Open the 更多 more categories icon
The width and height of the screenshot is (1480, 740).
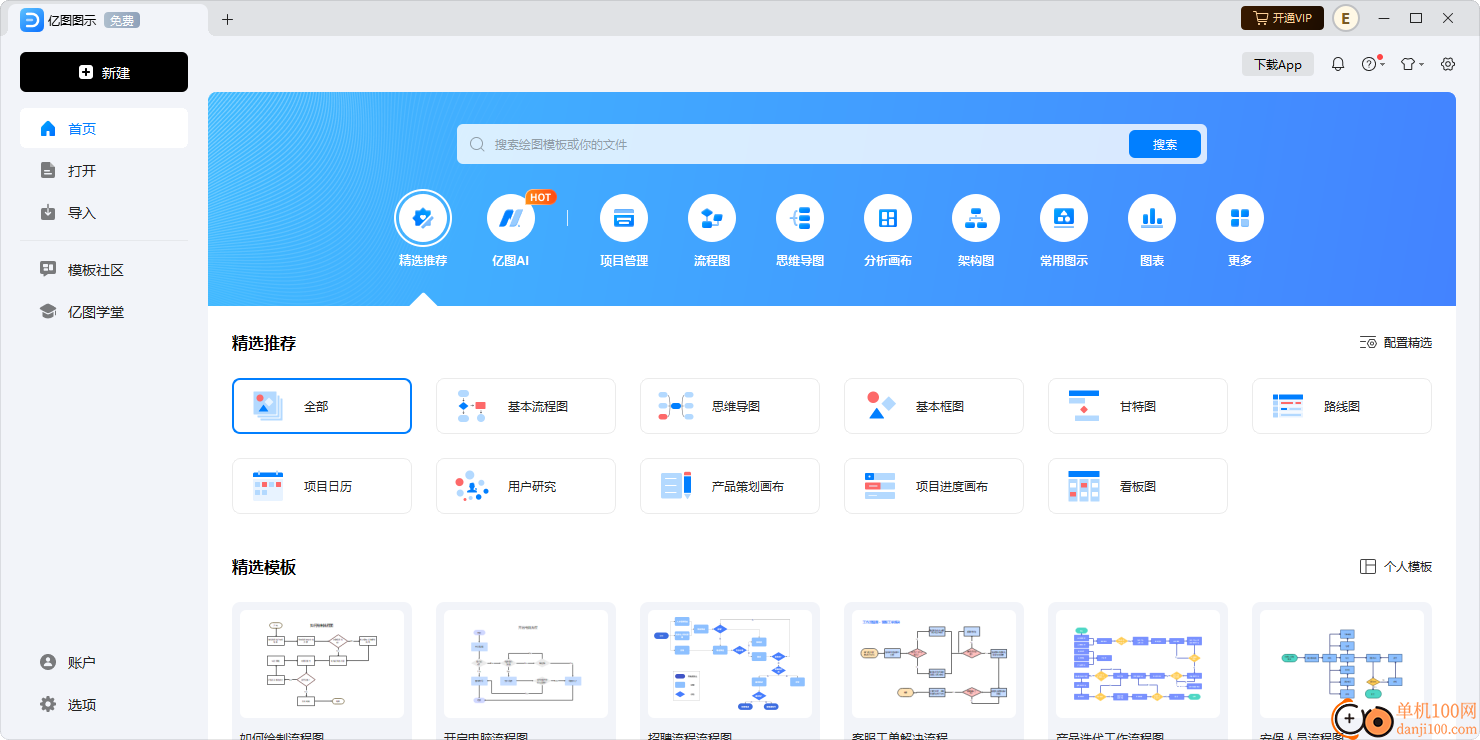pyautogui.click(x=1240, y=218)
